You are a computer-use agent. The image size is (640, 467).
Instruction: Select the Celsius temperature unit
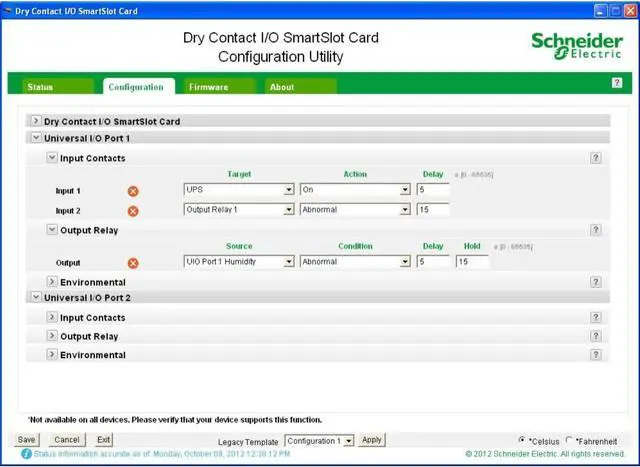[522, 439]
